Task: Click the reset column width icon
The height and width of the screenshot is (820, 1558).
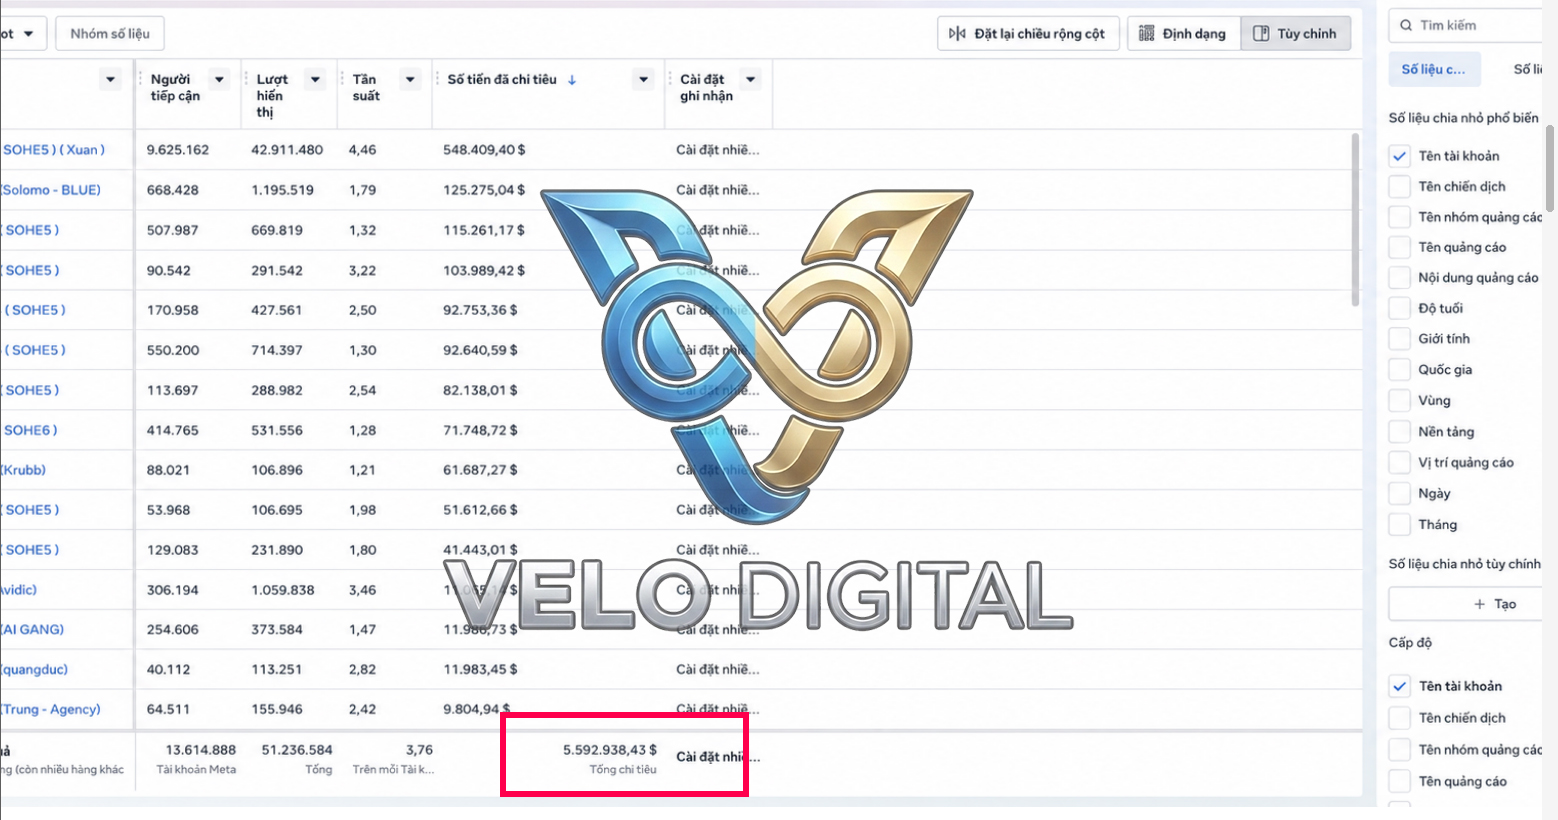Action: [x=957, y=33]
